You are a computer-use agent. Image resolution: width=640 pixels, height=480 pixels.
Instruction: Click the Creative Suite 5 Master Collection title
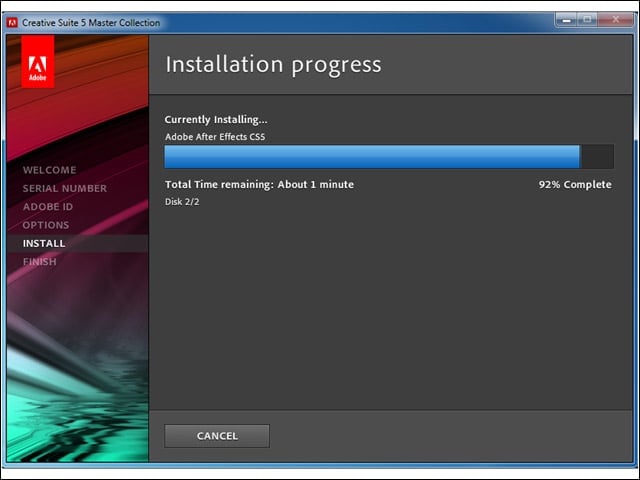click(x=91, y=23)
